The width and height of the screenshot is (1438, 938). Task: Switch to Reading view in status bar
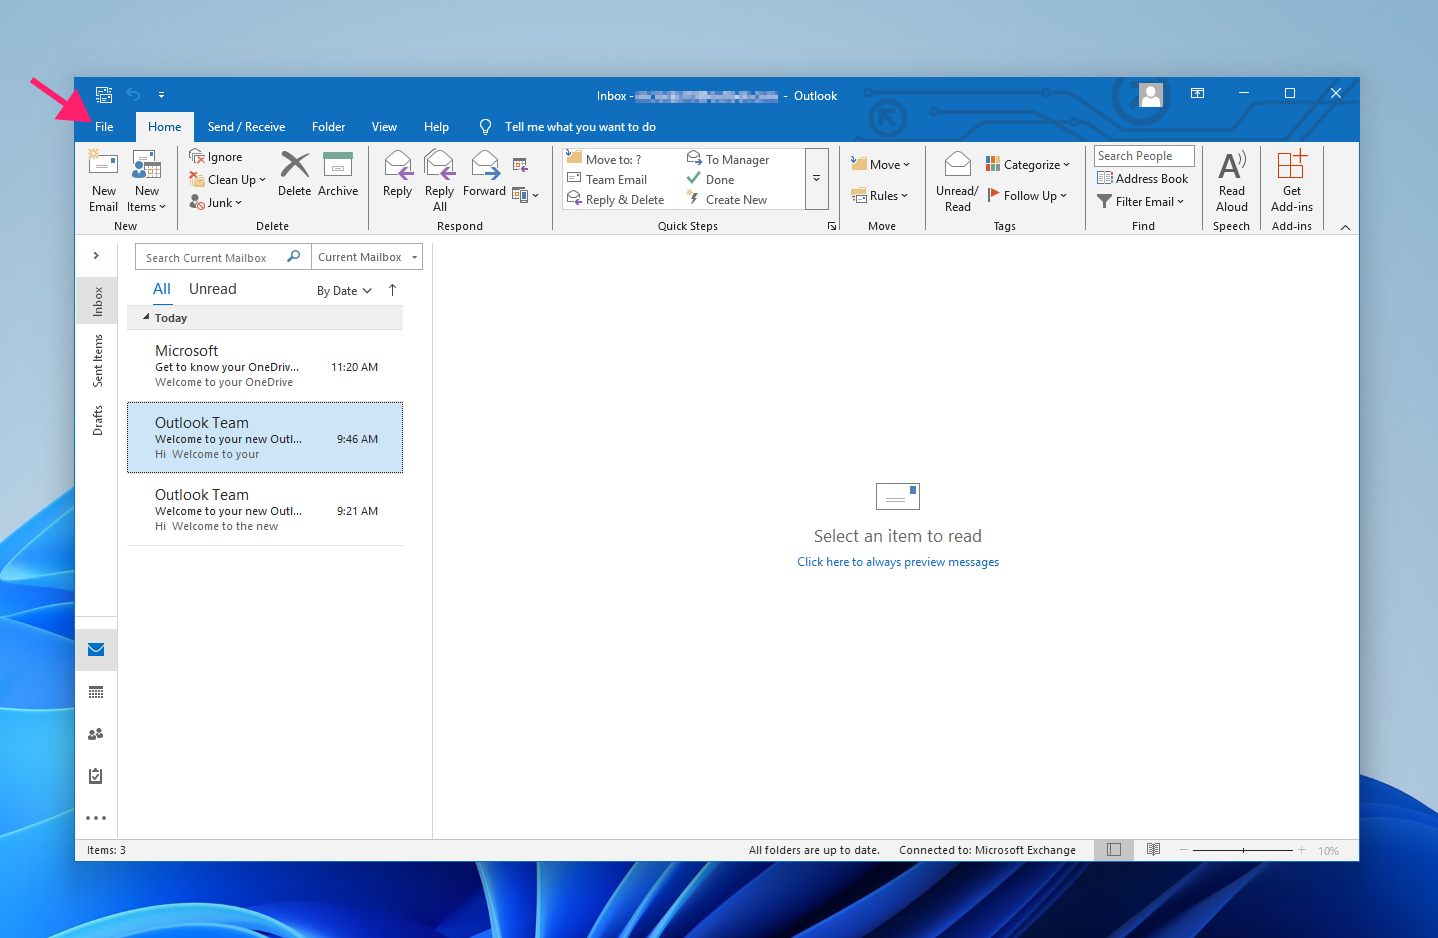[x=1153, y=850]
